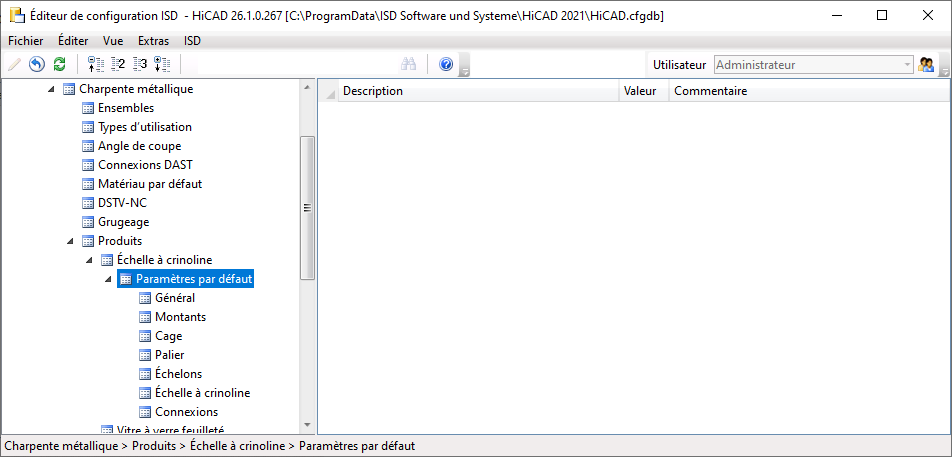Image resolution: width=952 pixels, height=457 pixels.
Task: Click the user management people icon
Action: pyautogui.click(x=926, y=64)
